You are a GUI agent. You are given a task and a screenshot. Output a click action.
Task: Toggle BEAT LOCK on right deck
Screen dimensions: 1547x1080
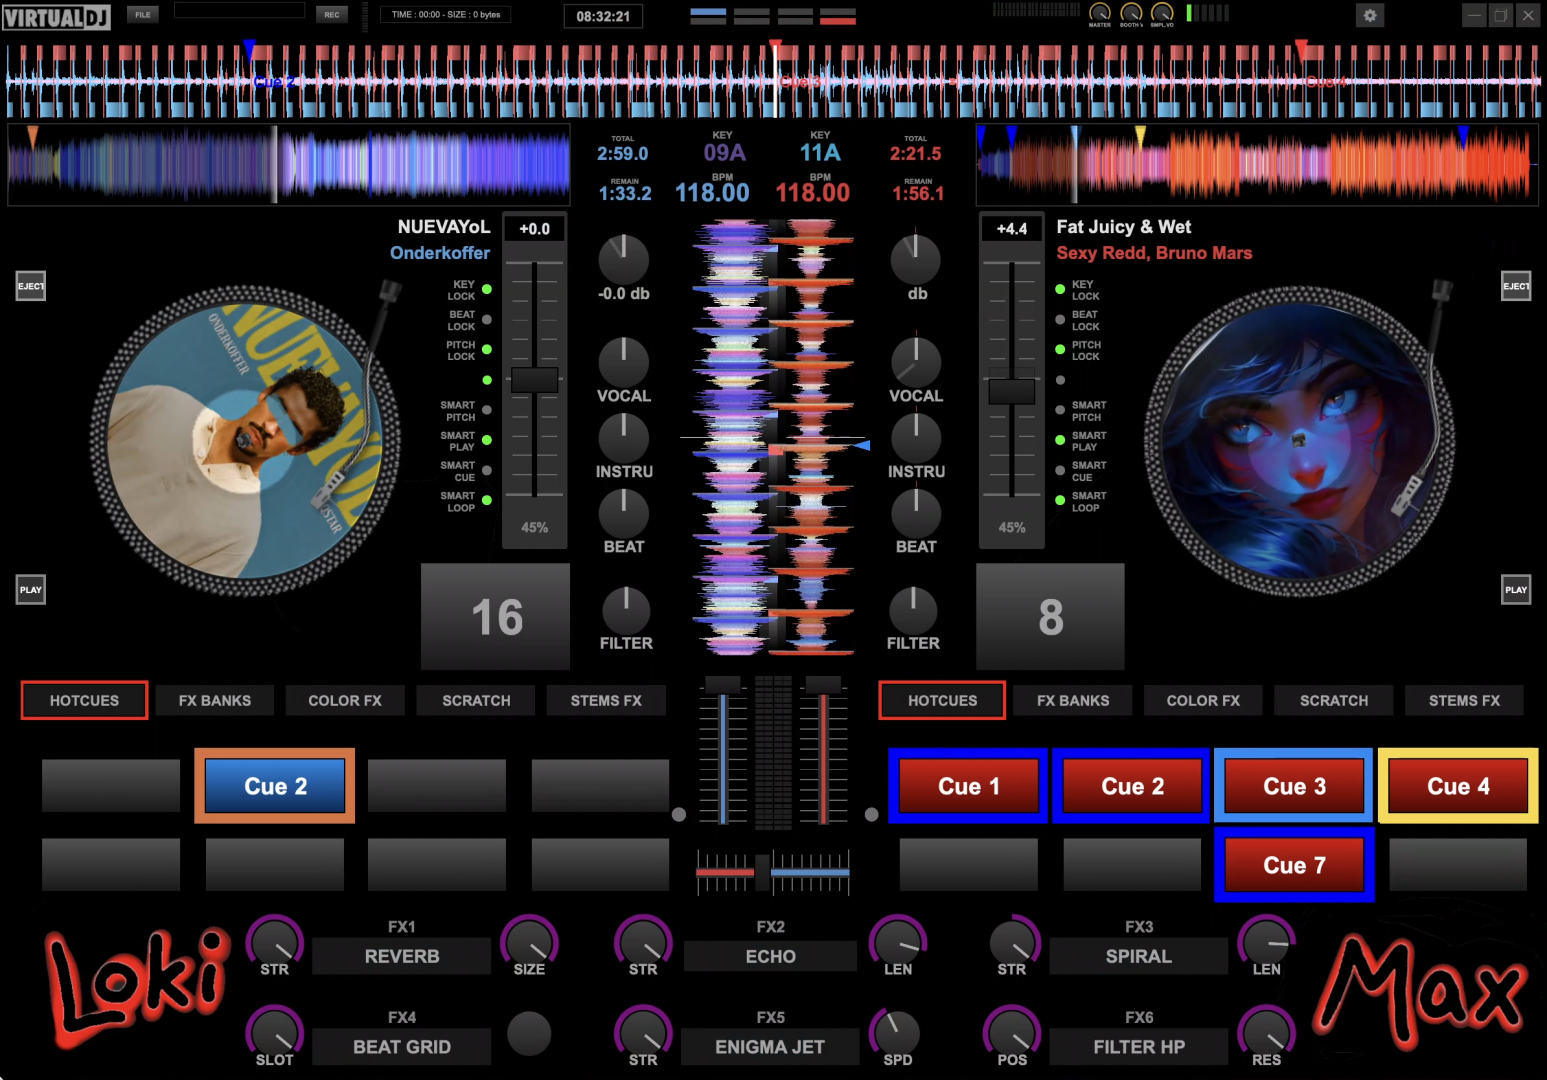point(1060,320)
